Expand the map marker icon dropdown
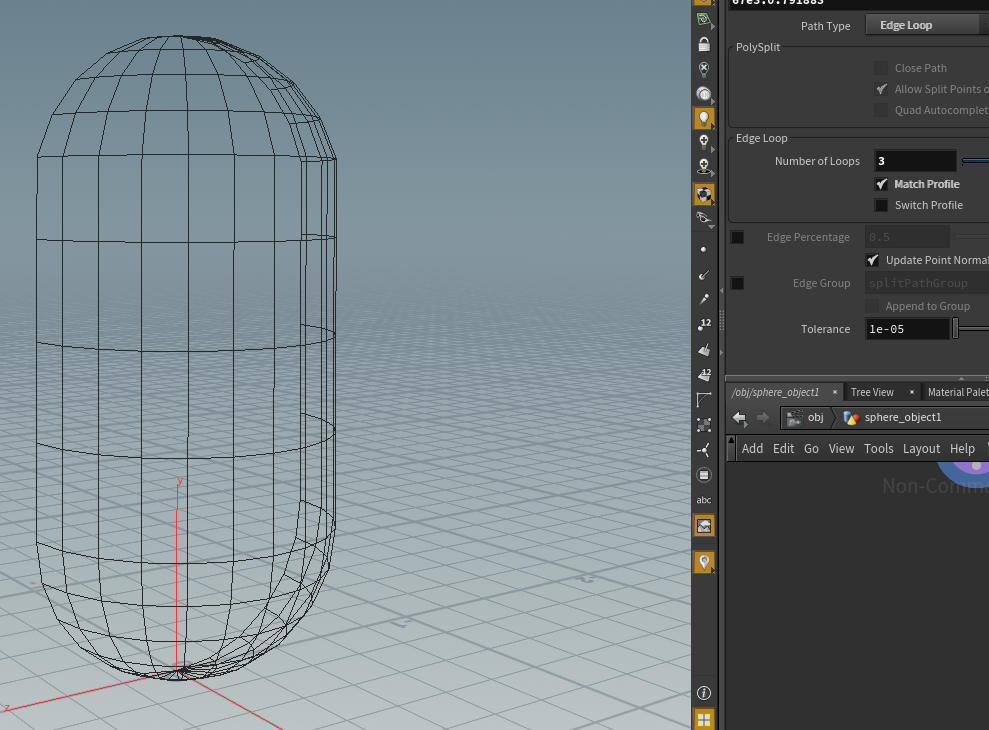Viewport: 989px width, 730px height. 713,569
